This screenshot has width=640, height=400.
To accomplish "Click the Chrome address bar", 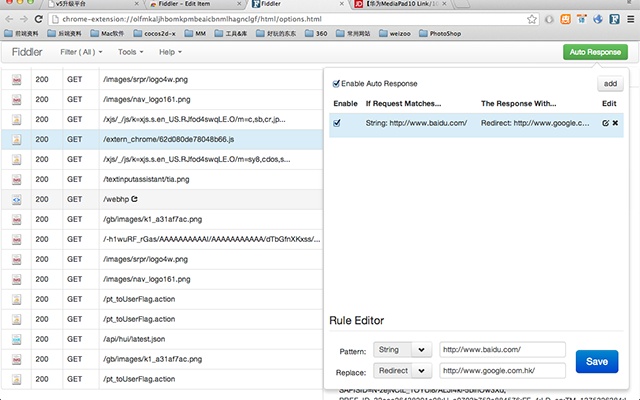I will pos(293,19).
